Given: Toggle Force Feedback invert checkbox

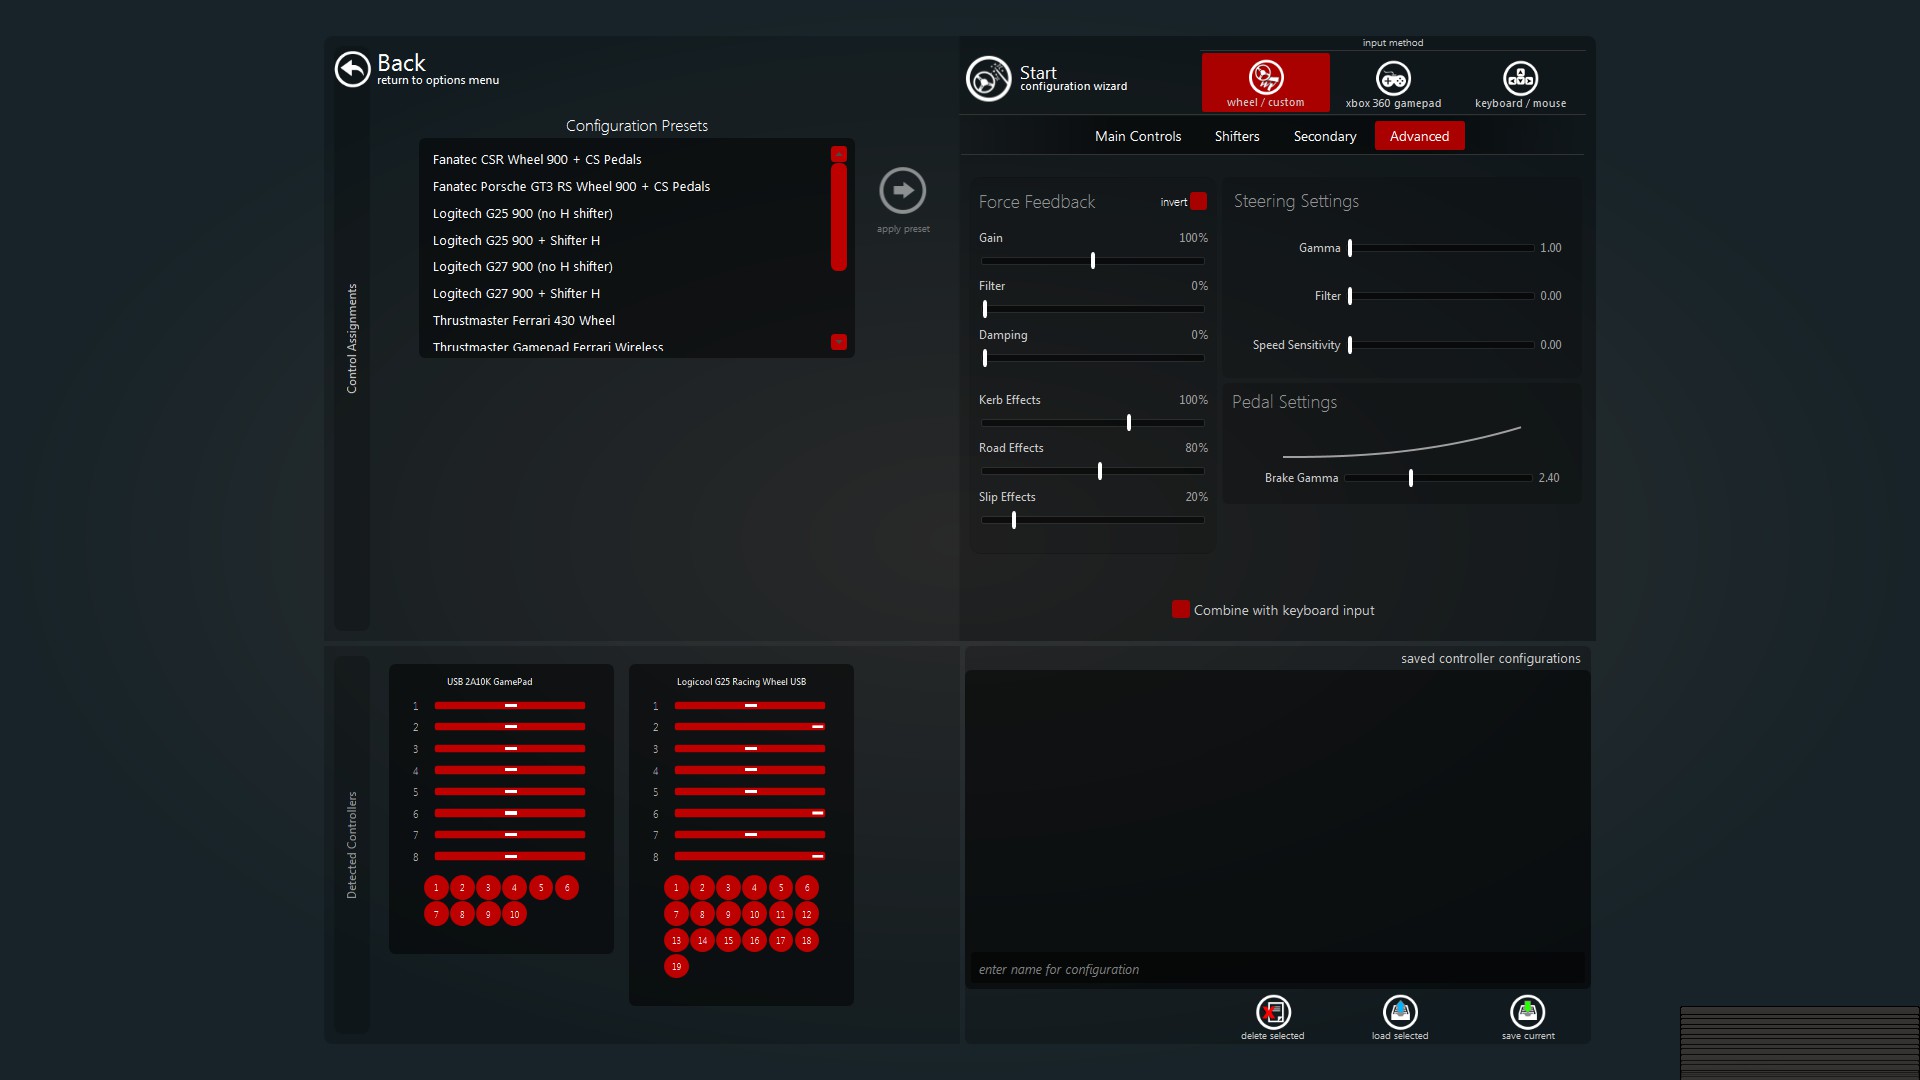Looking at the screenshot, I should tap(1198, 202).
